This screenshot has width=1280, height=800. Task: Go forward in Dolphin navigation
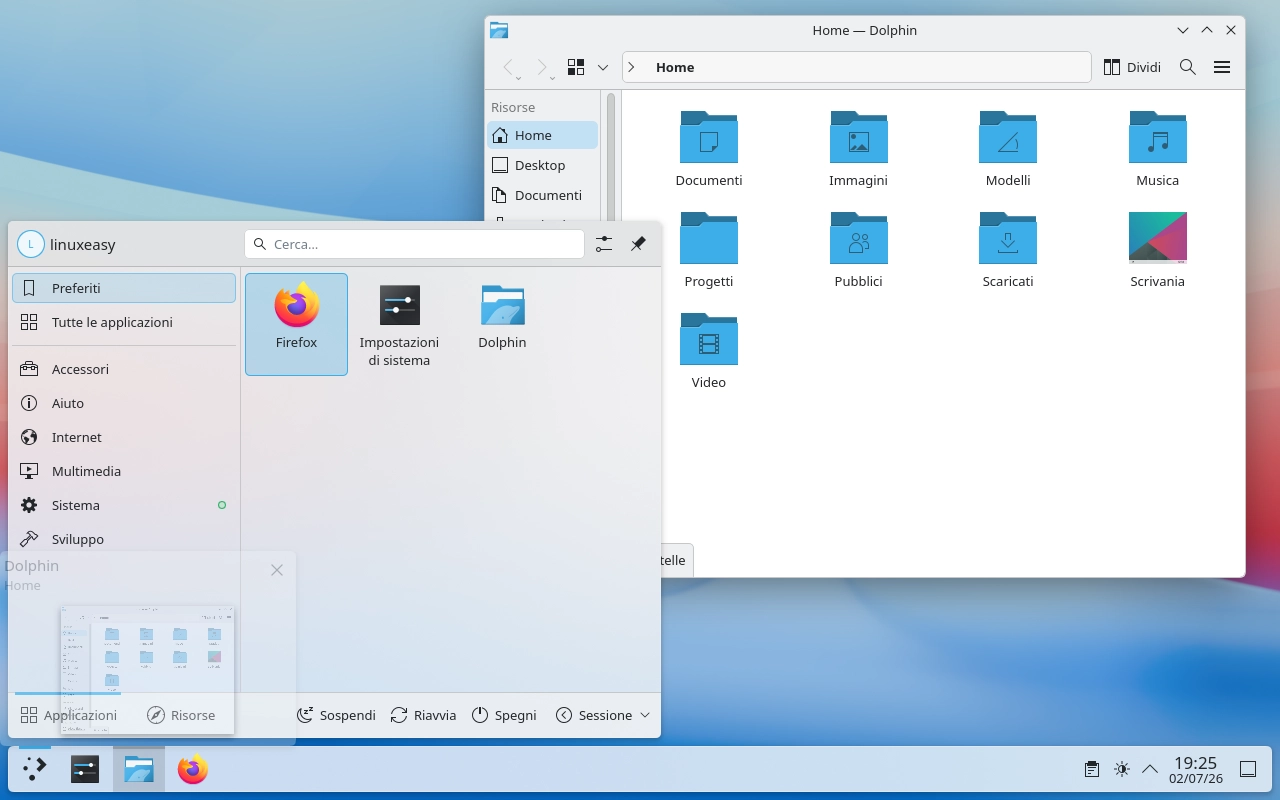(542, 67)
